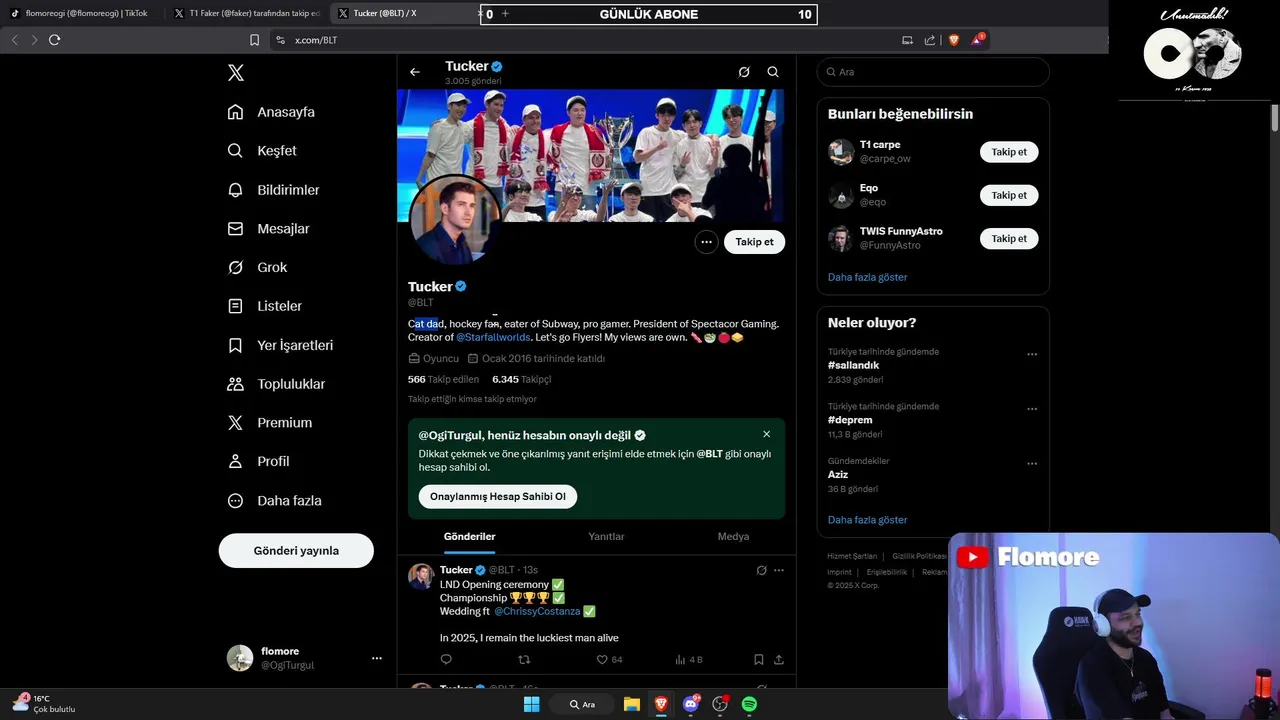Open @Starfallworlds link in bio
The image size is (1280, 720).
pyautogui.click(x=494, y=338)
